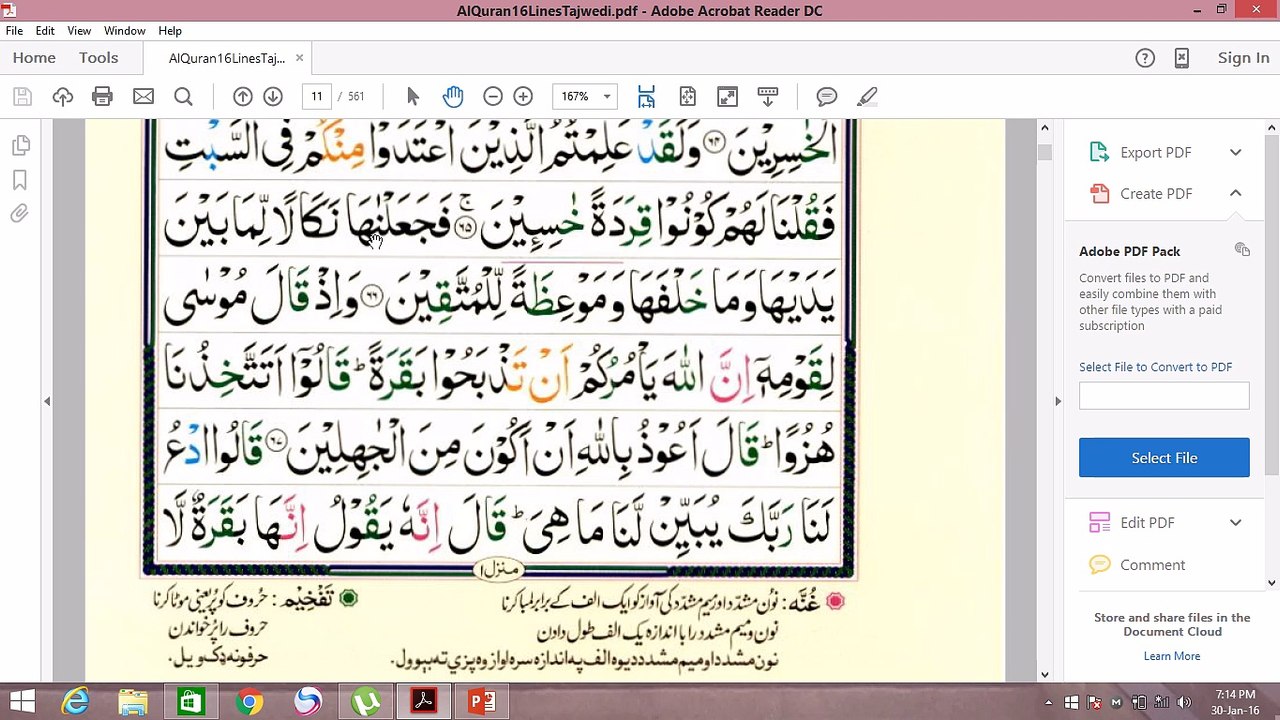The image size is (1280, 720).
Task: Click the mobile link icon beside Sign In
Action: (x=1182, y=58)
